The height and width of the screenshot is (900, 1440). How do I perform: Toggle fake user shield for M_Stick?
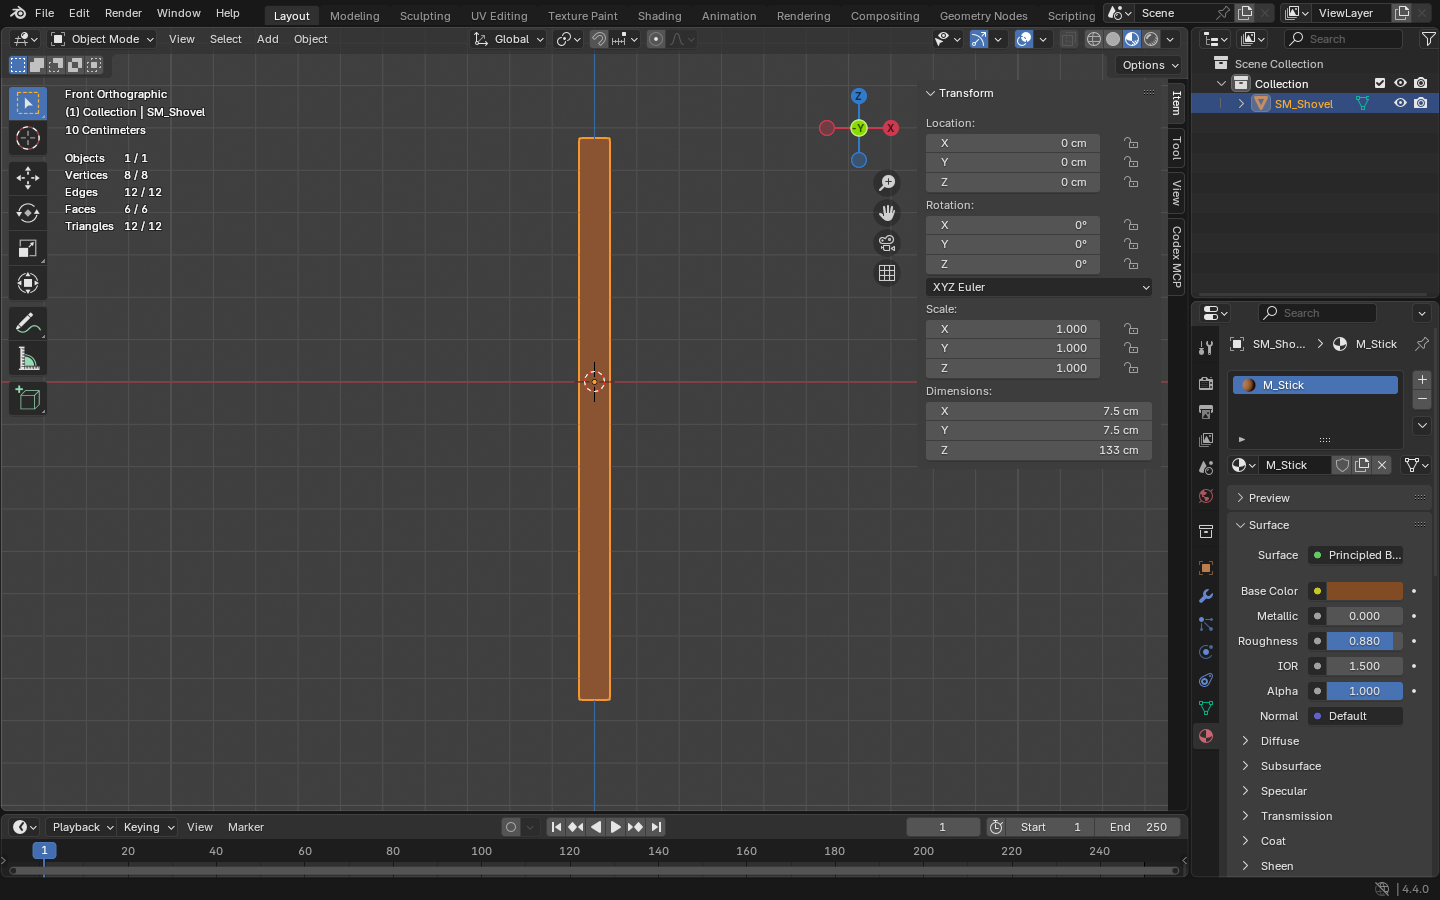coord(1342,465)
